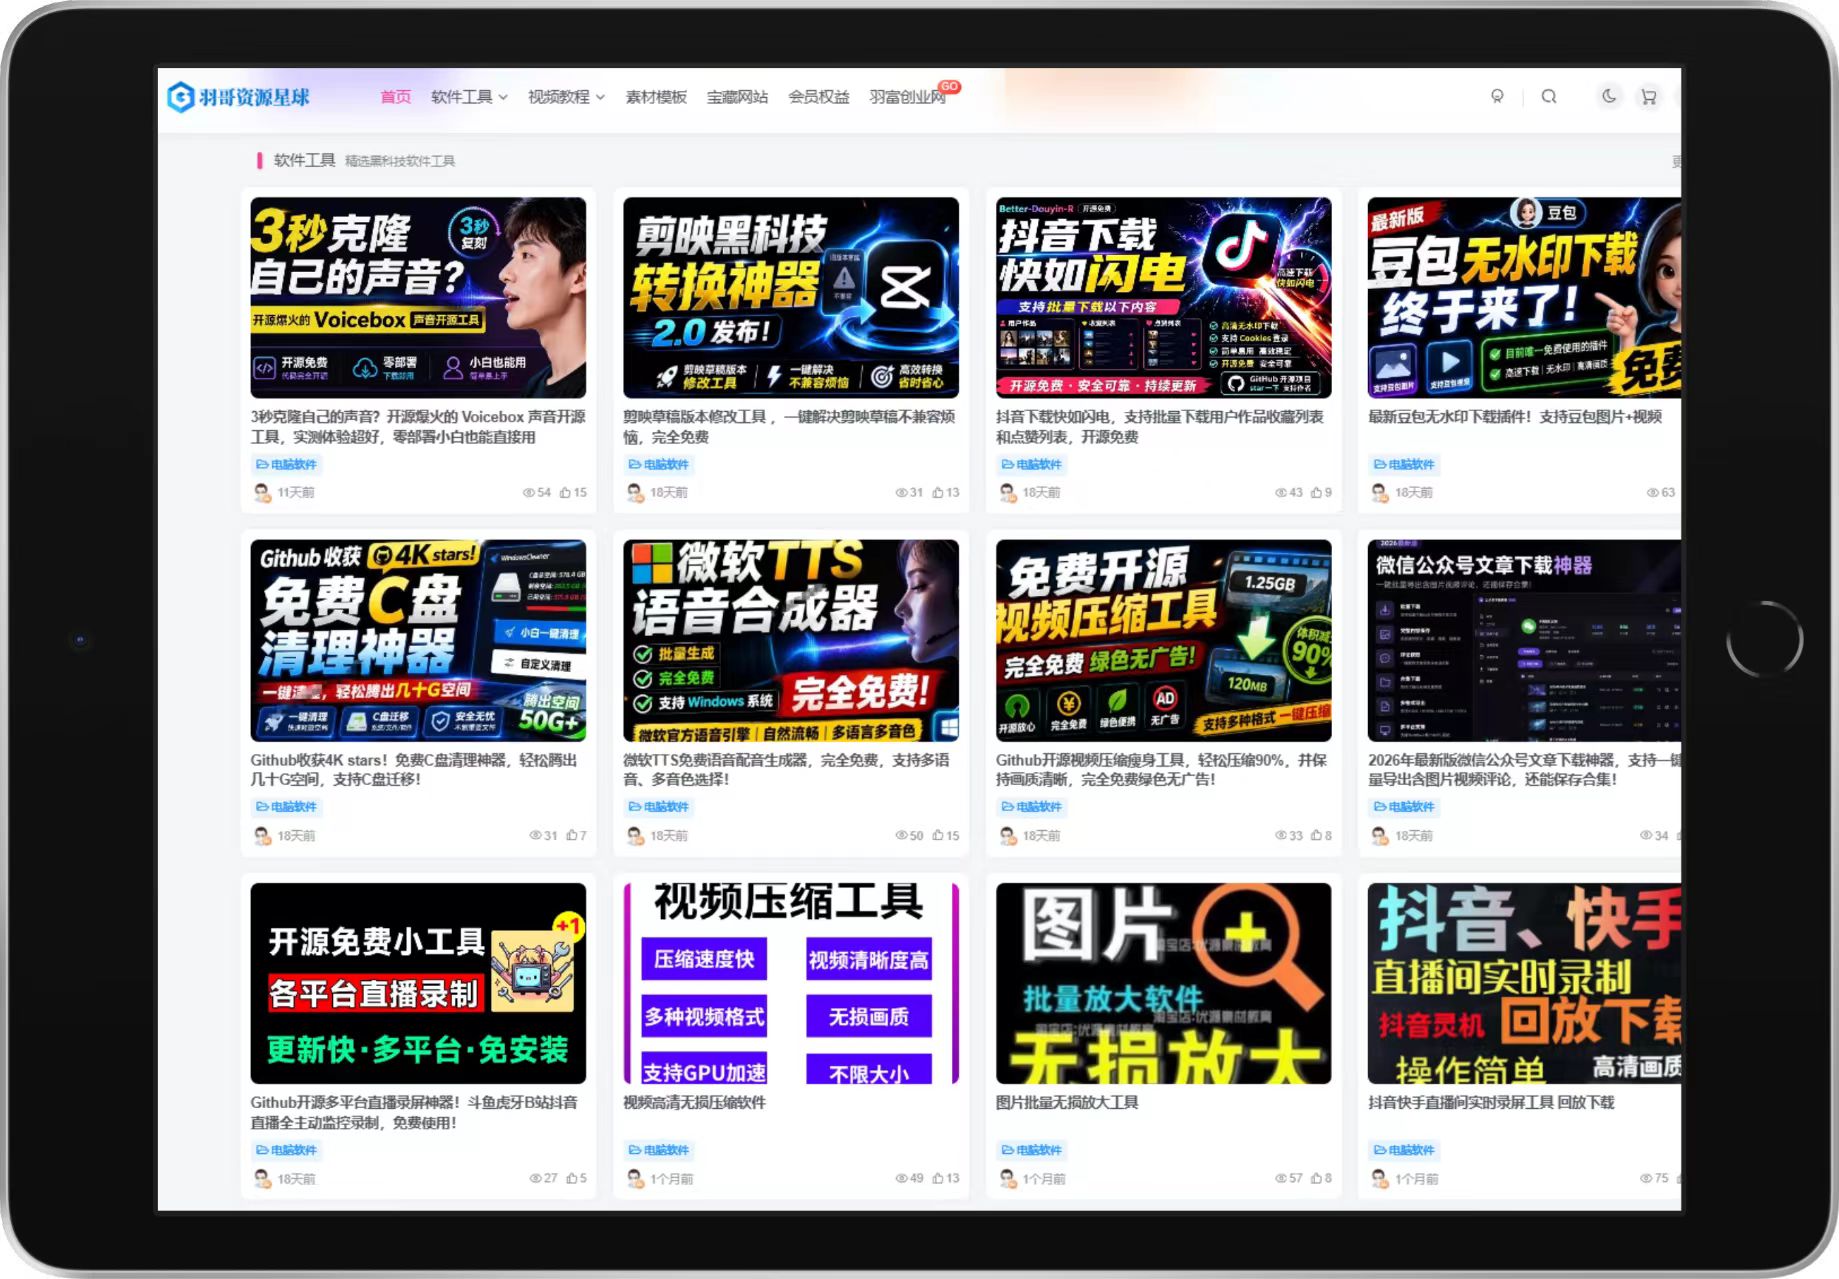Open the 微信公众号文章下载神器 thumbnail
Screen dimensions: 1839x1279
(1524, 640)
